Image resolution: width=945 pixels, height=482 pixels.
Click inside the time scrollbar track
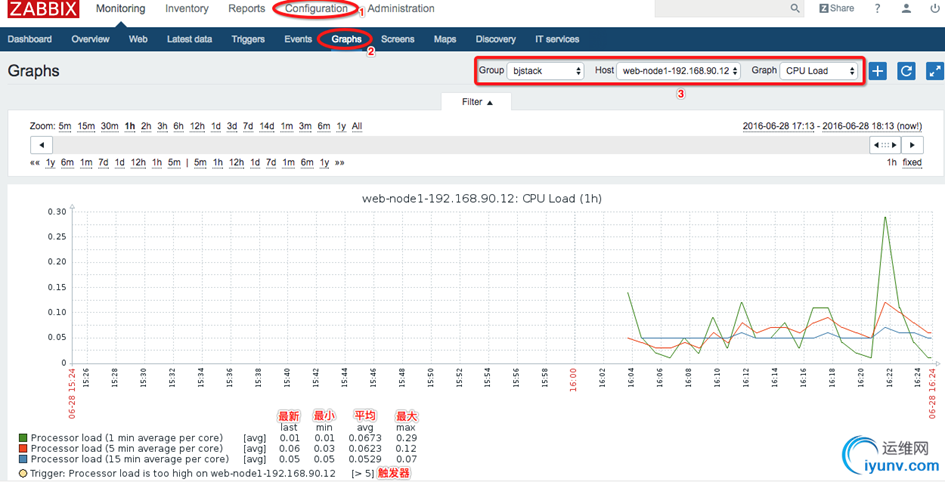461,145
